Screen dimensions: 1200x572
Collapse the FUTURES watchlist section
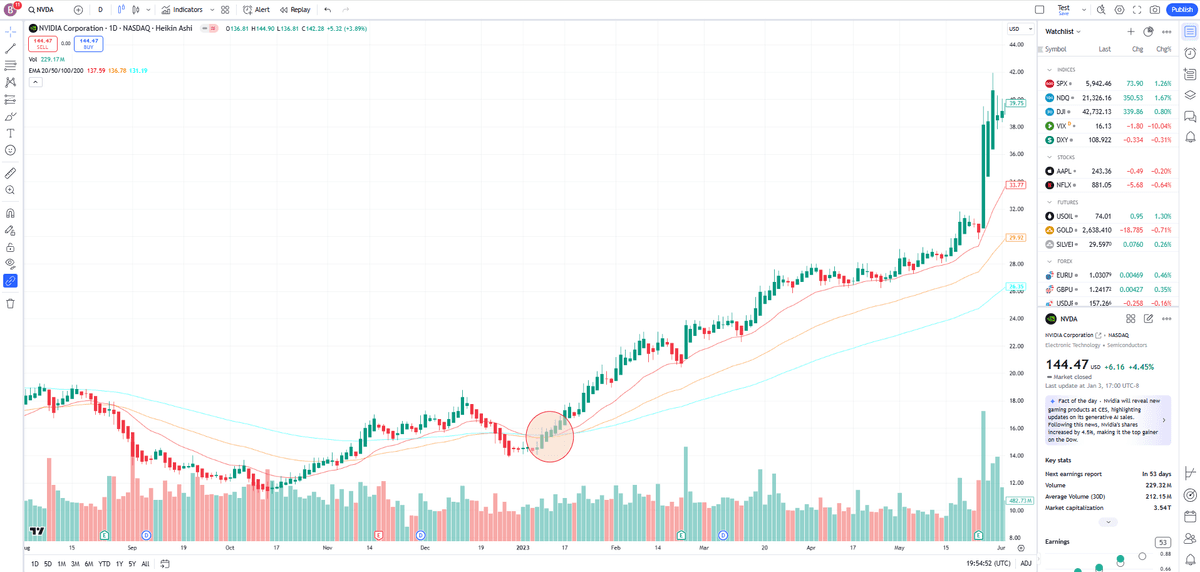[x=1049, y=202]
